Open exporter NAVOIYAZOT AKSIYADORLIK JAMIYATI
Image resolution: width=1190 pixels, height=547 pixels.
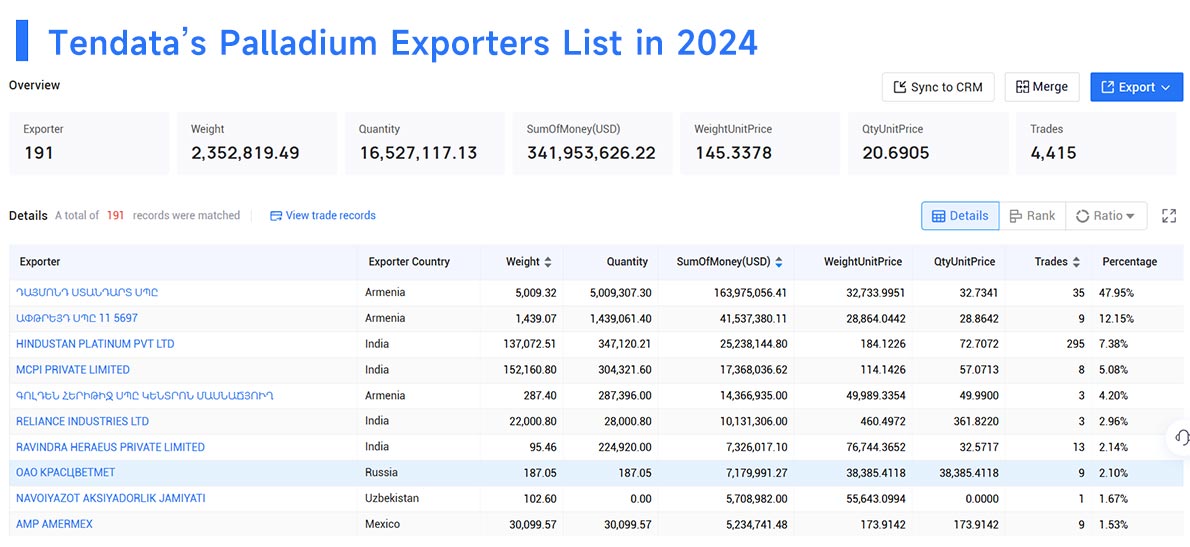coord(111,498)
